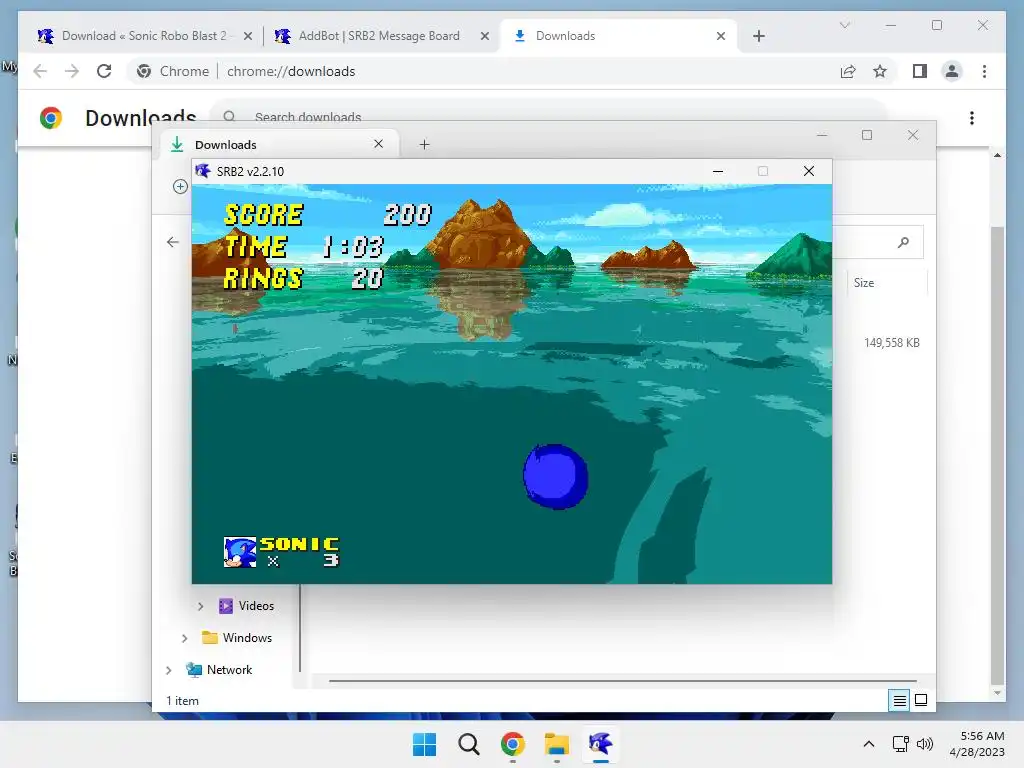Open Chrome three-dot main menu
The width and height of the screenshot is (1024, 768).
[x=984, y=71]
